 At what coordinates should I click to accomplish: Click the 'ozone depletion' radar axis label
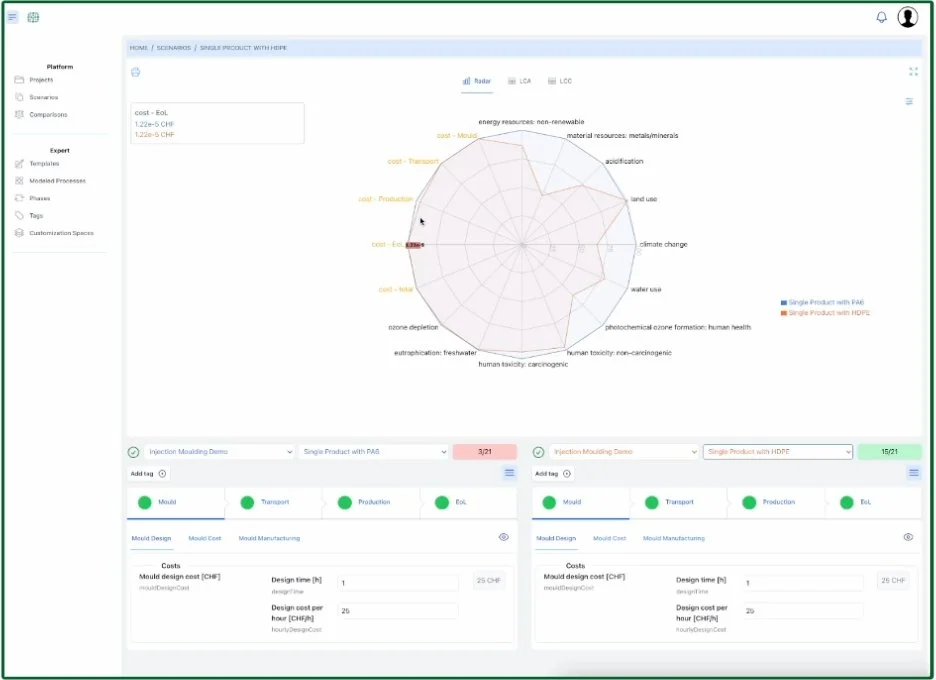[x=413, y=327]
